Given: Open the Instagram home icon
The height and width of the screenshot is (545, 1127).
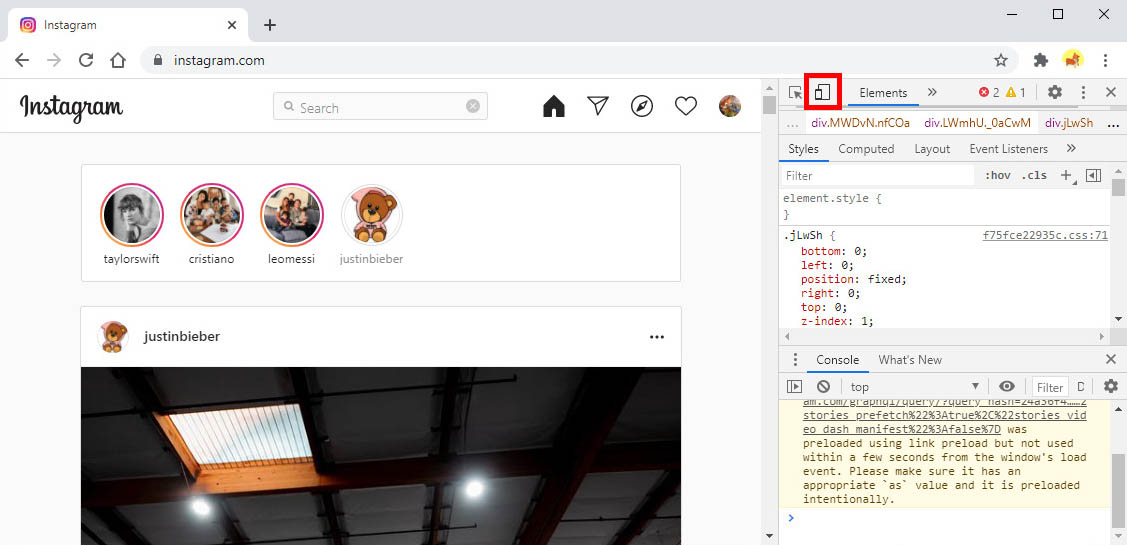Looking at the screenshot, I should 553,106.
